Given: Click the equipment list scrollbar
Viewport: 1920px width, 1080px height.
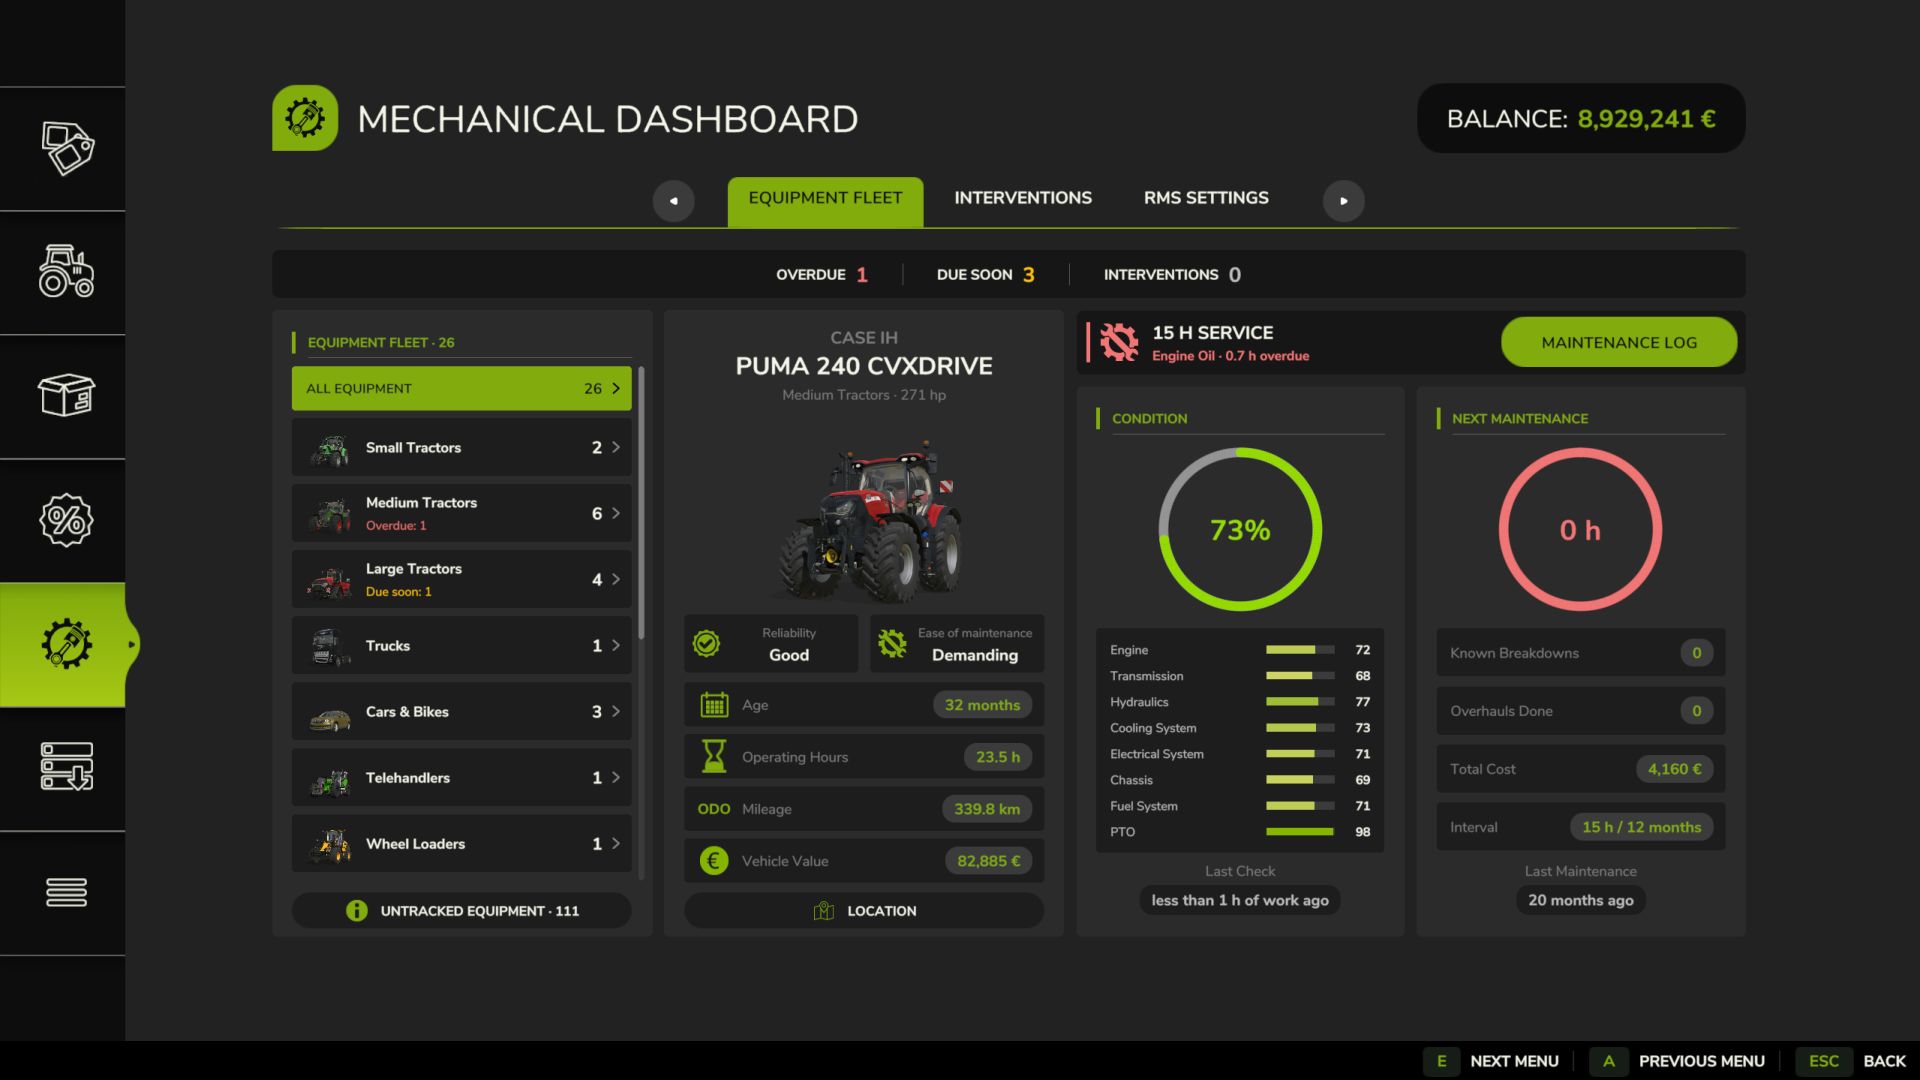Looking at the screenshot, I should click(641, 503).
